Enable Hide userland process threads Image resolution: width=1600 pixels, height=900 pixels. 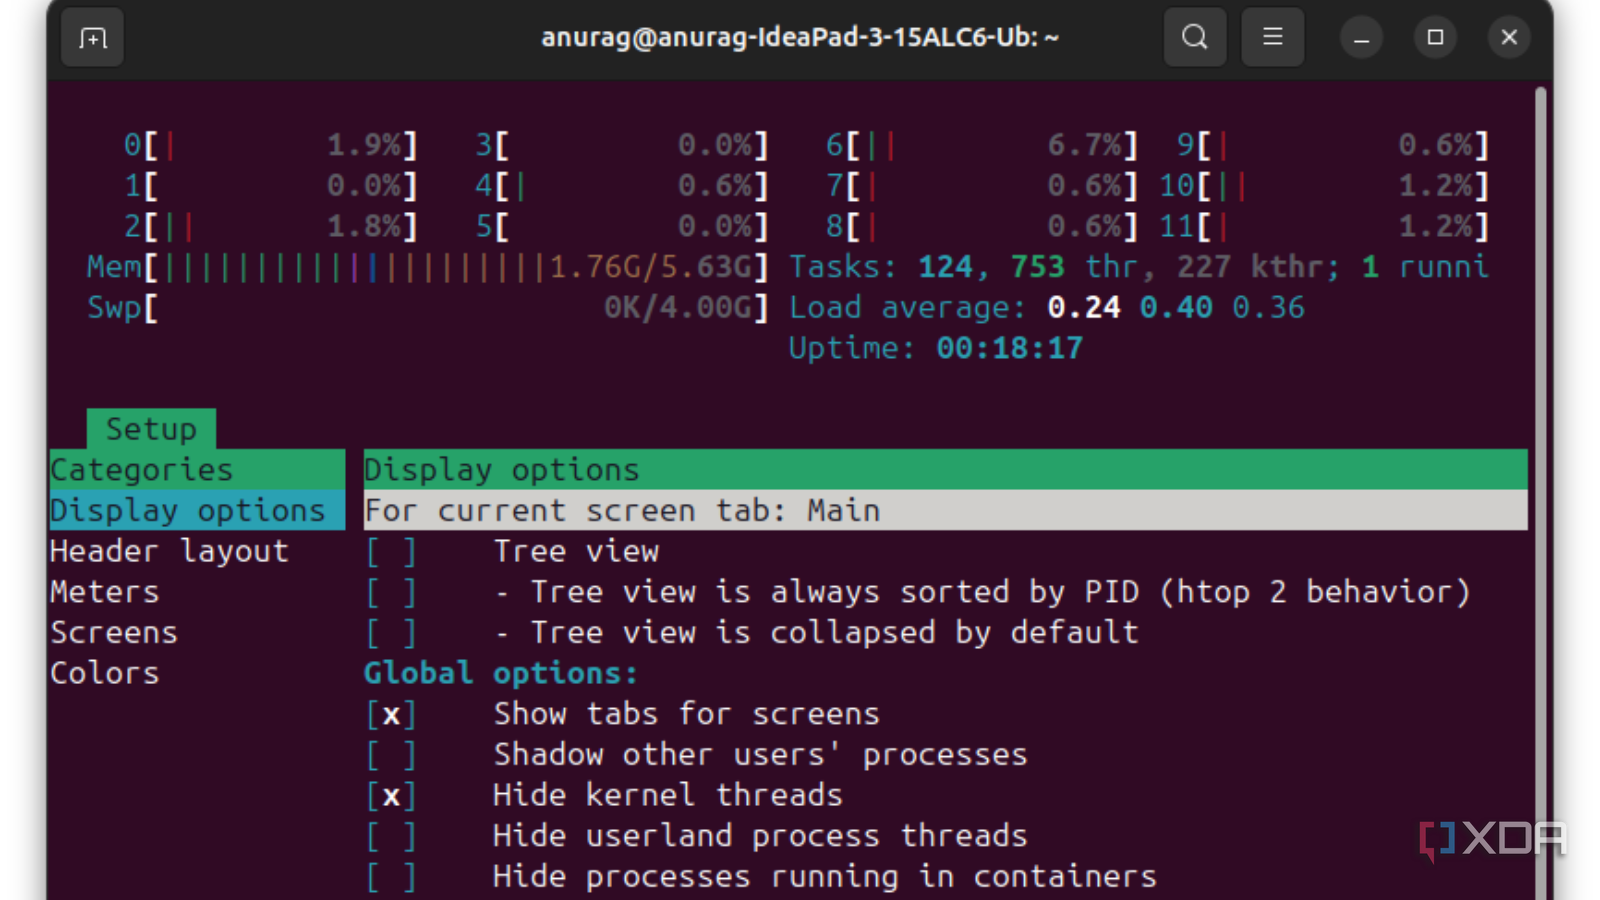[x=391, y=836]
